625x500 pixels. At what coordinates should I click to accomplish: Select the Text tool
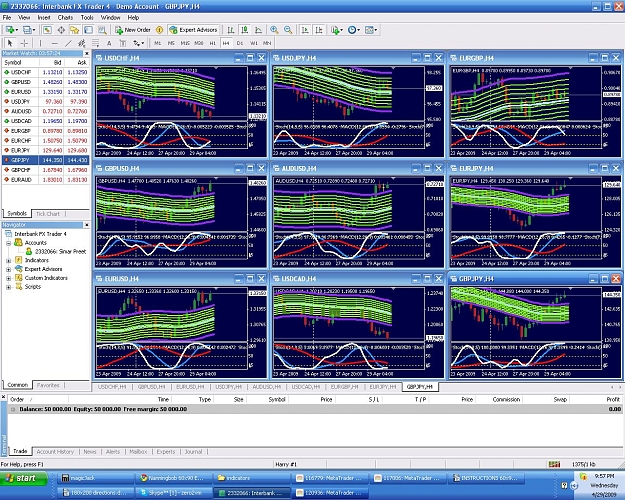(109, 43)
